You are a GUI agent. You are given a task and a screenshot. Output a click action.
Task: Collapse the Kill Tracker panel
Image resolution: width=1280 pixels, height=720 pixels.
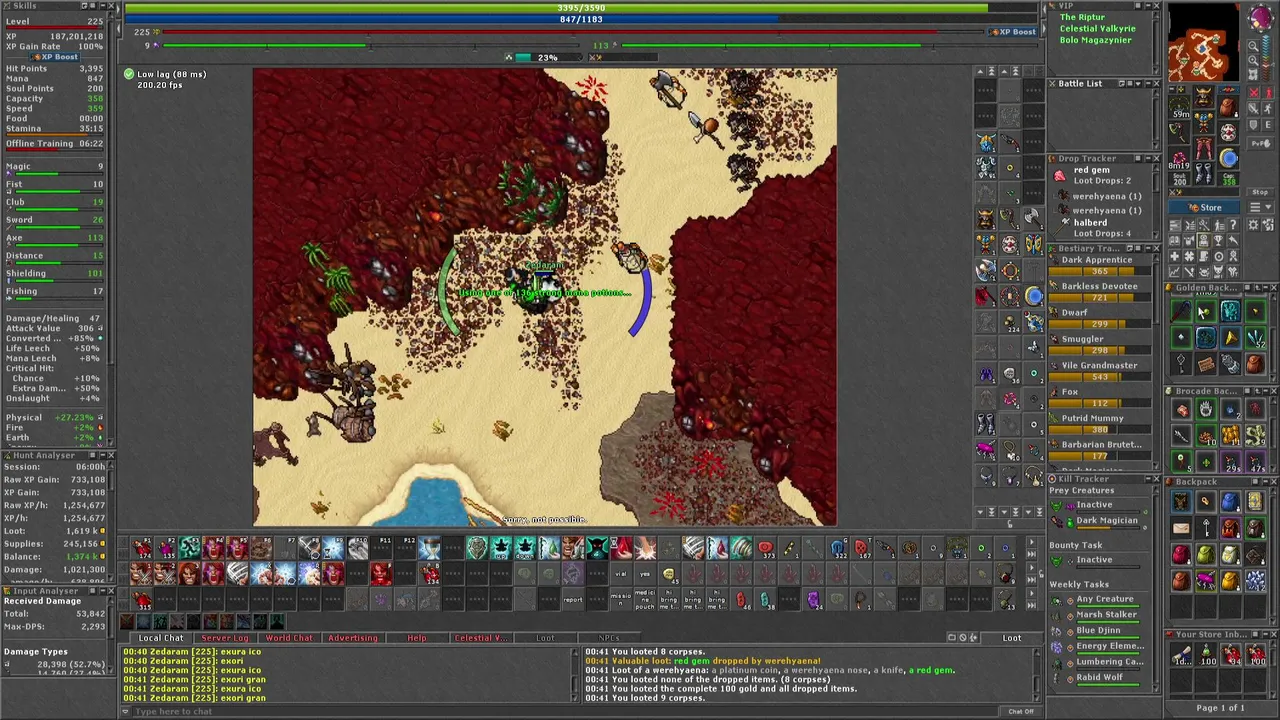(1148, 479)
